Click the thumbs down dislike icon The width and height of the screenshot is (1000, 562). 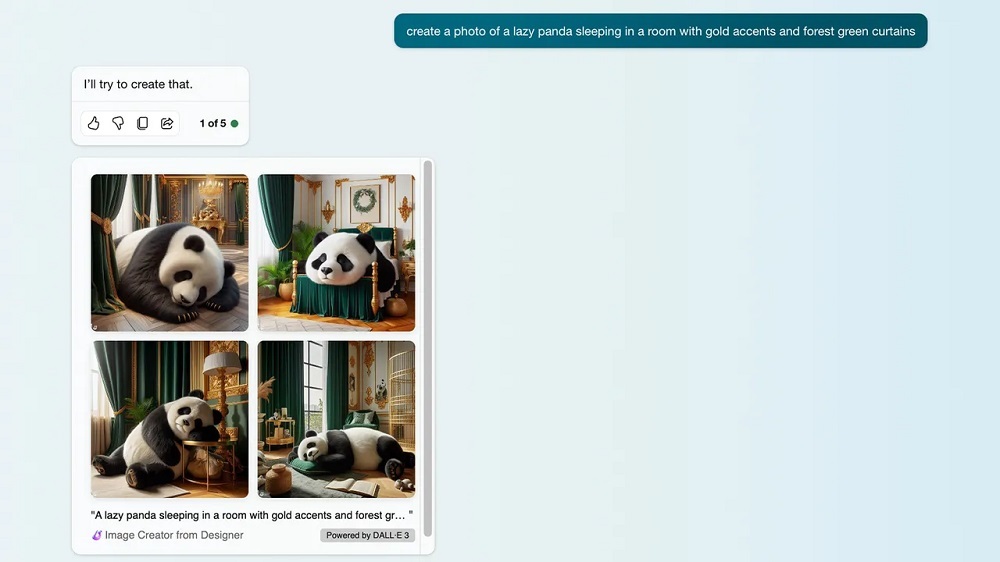118,123
